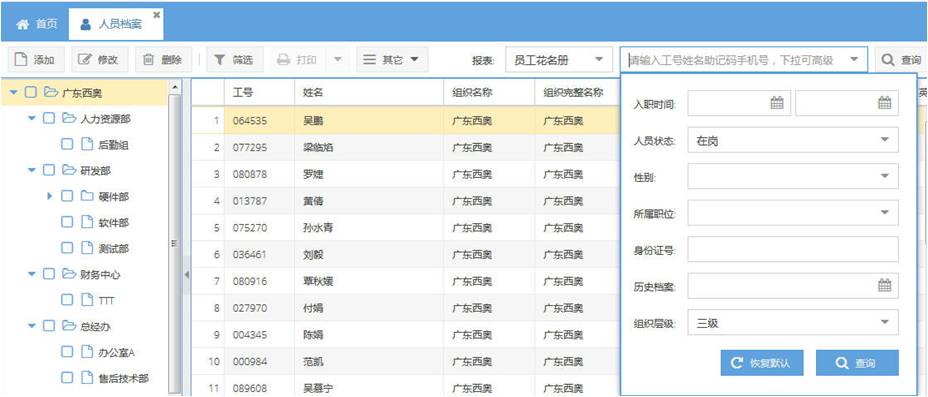Click the blue 查询 button in panel
Viewport: 928px width, 397px height.
click(x=857, y=363)
